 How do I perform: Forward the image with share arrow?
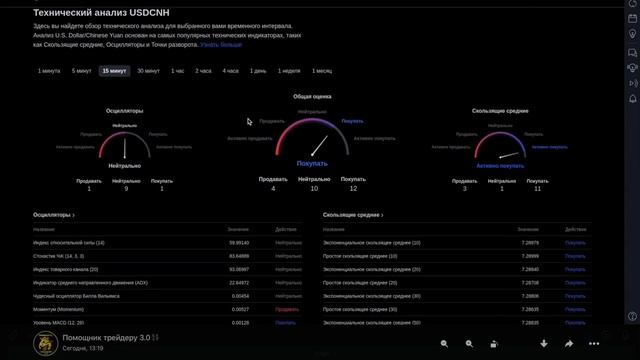pyautogui.click(x=569, y=344)
